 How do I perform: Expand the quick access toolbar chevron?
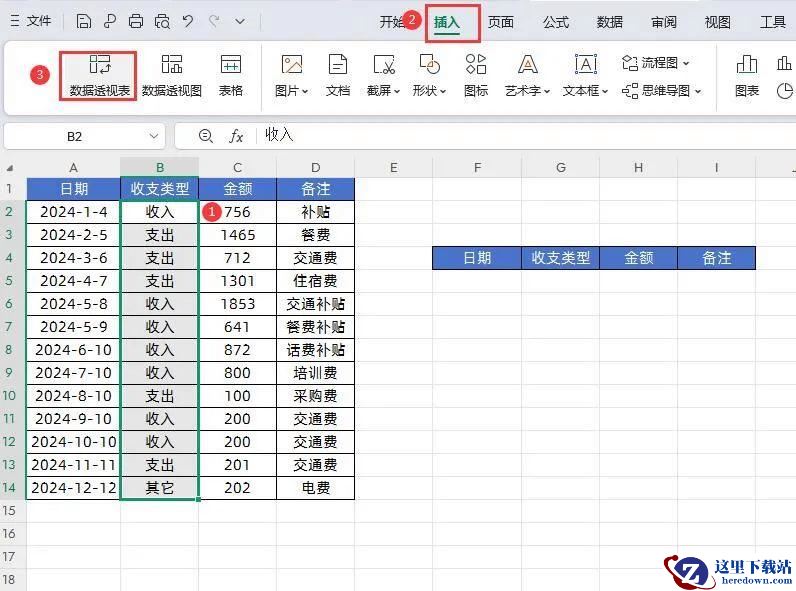(240, 21)
